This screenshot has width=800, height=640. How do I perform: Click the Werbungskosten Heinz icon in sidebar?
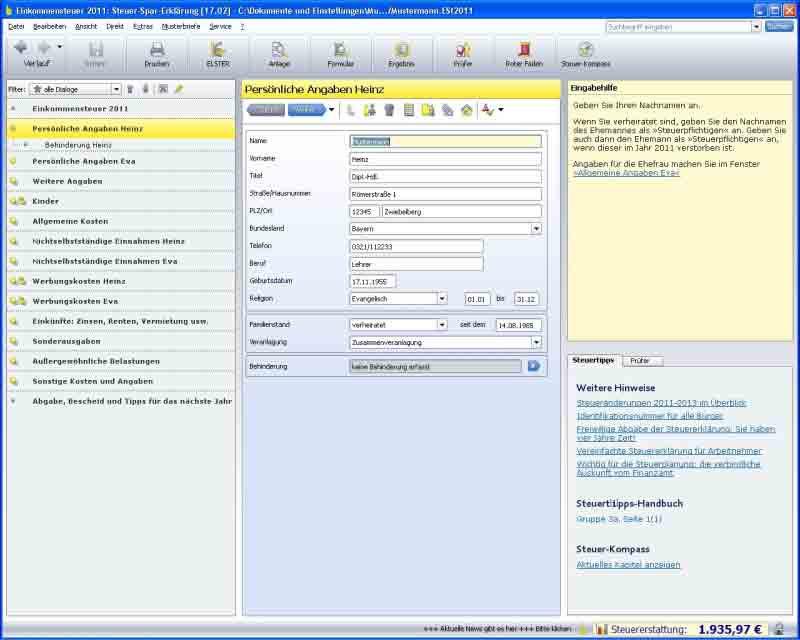point(18,281)
